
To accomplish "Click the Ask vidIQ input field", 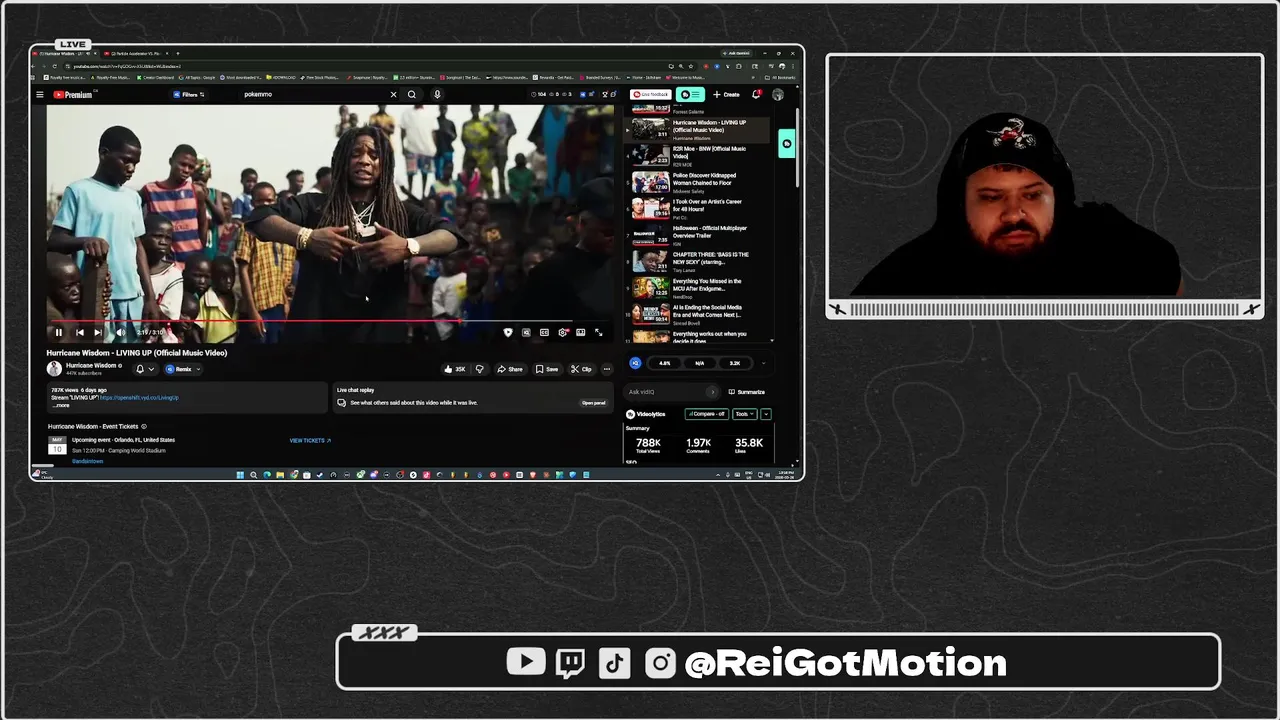I will [672, 392].
